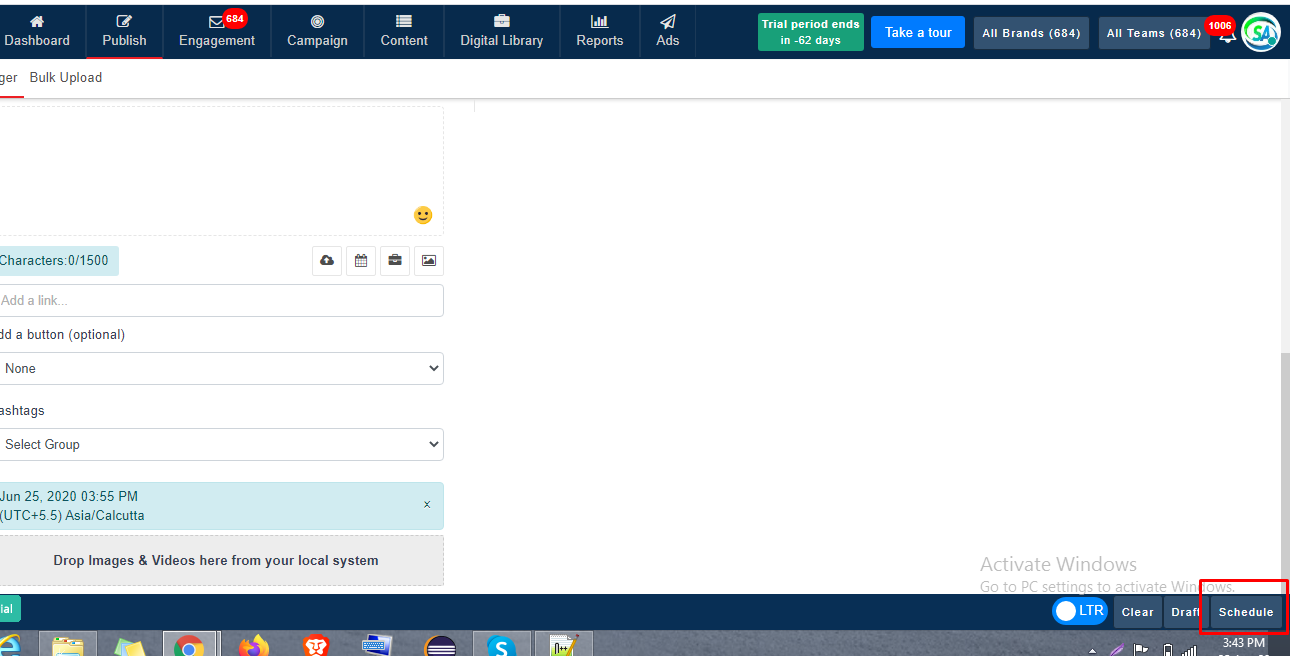Viewport: 1290px width, 656px height.
Task: Go to the Engagement menu
Action: pos(217,32)
